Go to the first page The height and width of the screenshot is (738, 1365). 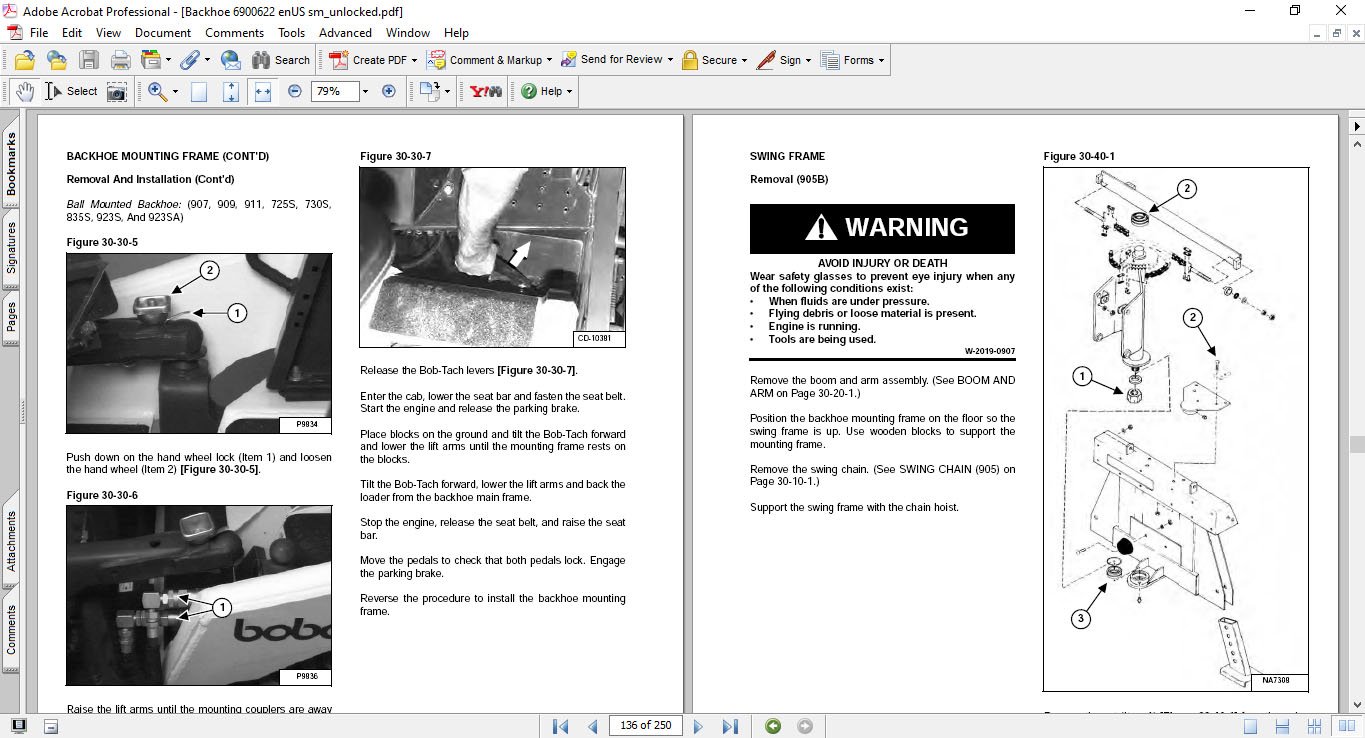[561, 726]
